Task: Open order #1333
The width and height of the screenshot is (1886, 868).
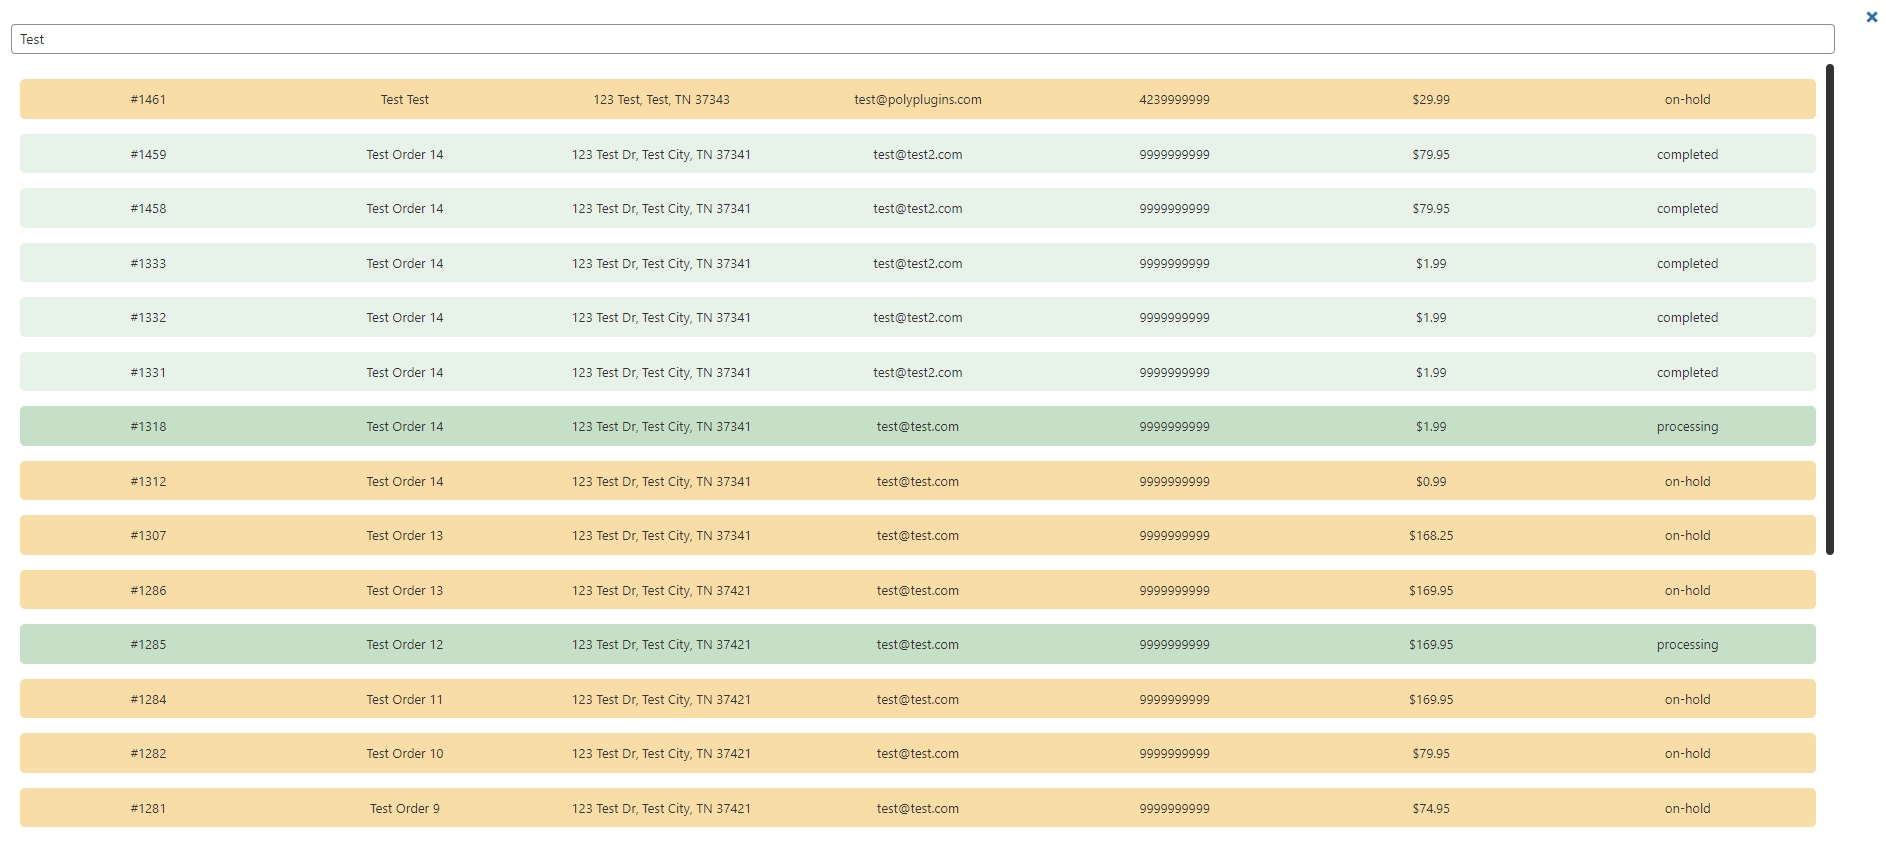Action: 917,263
